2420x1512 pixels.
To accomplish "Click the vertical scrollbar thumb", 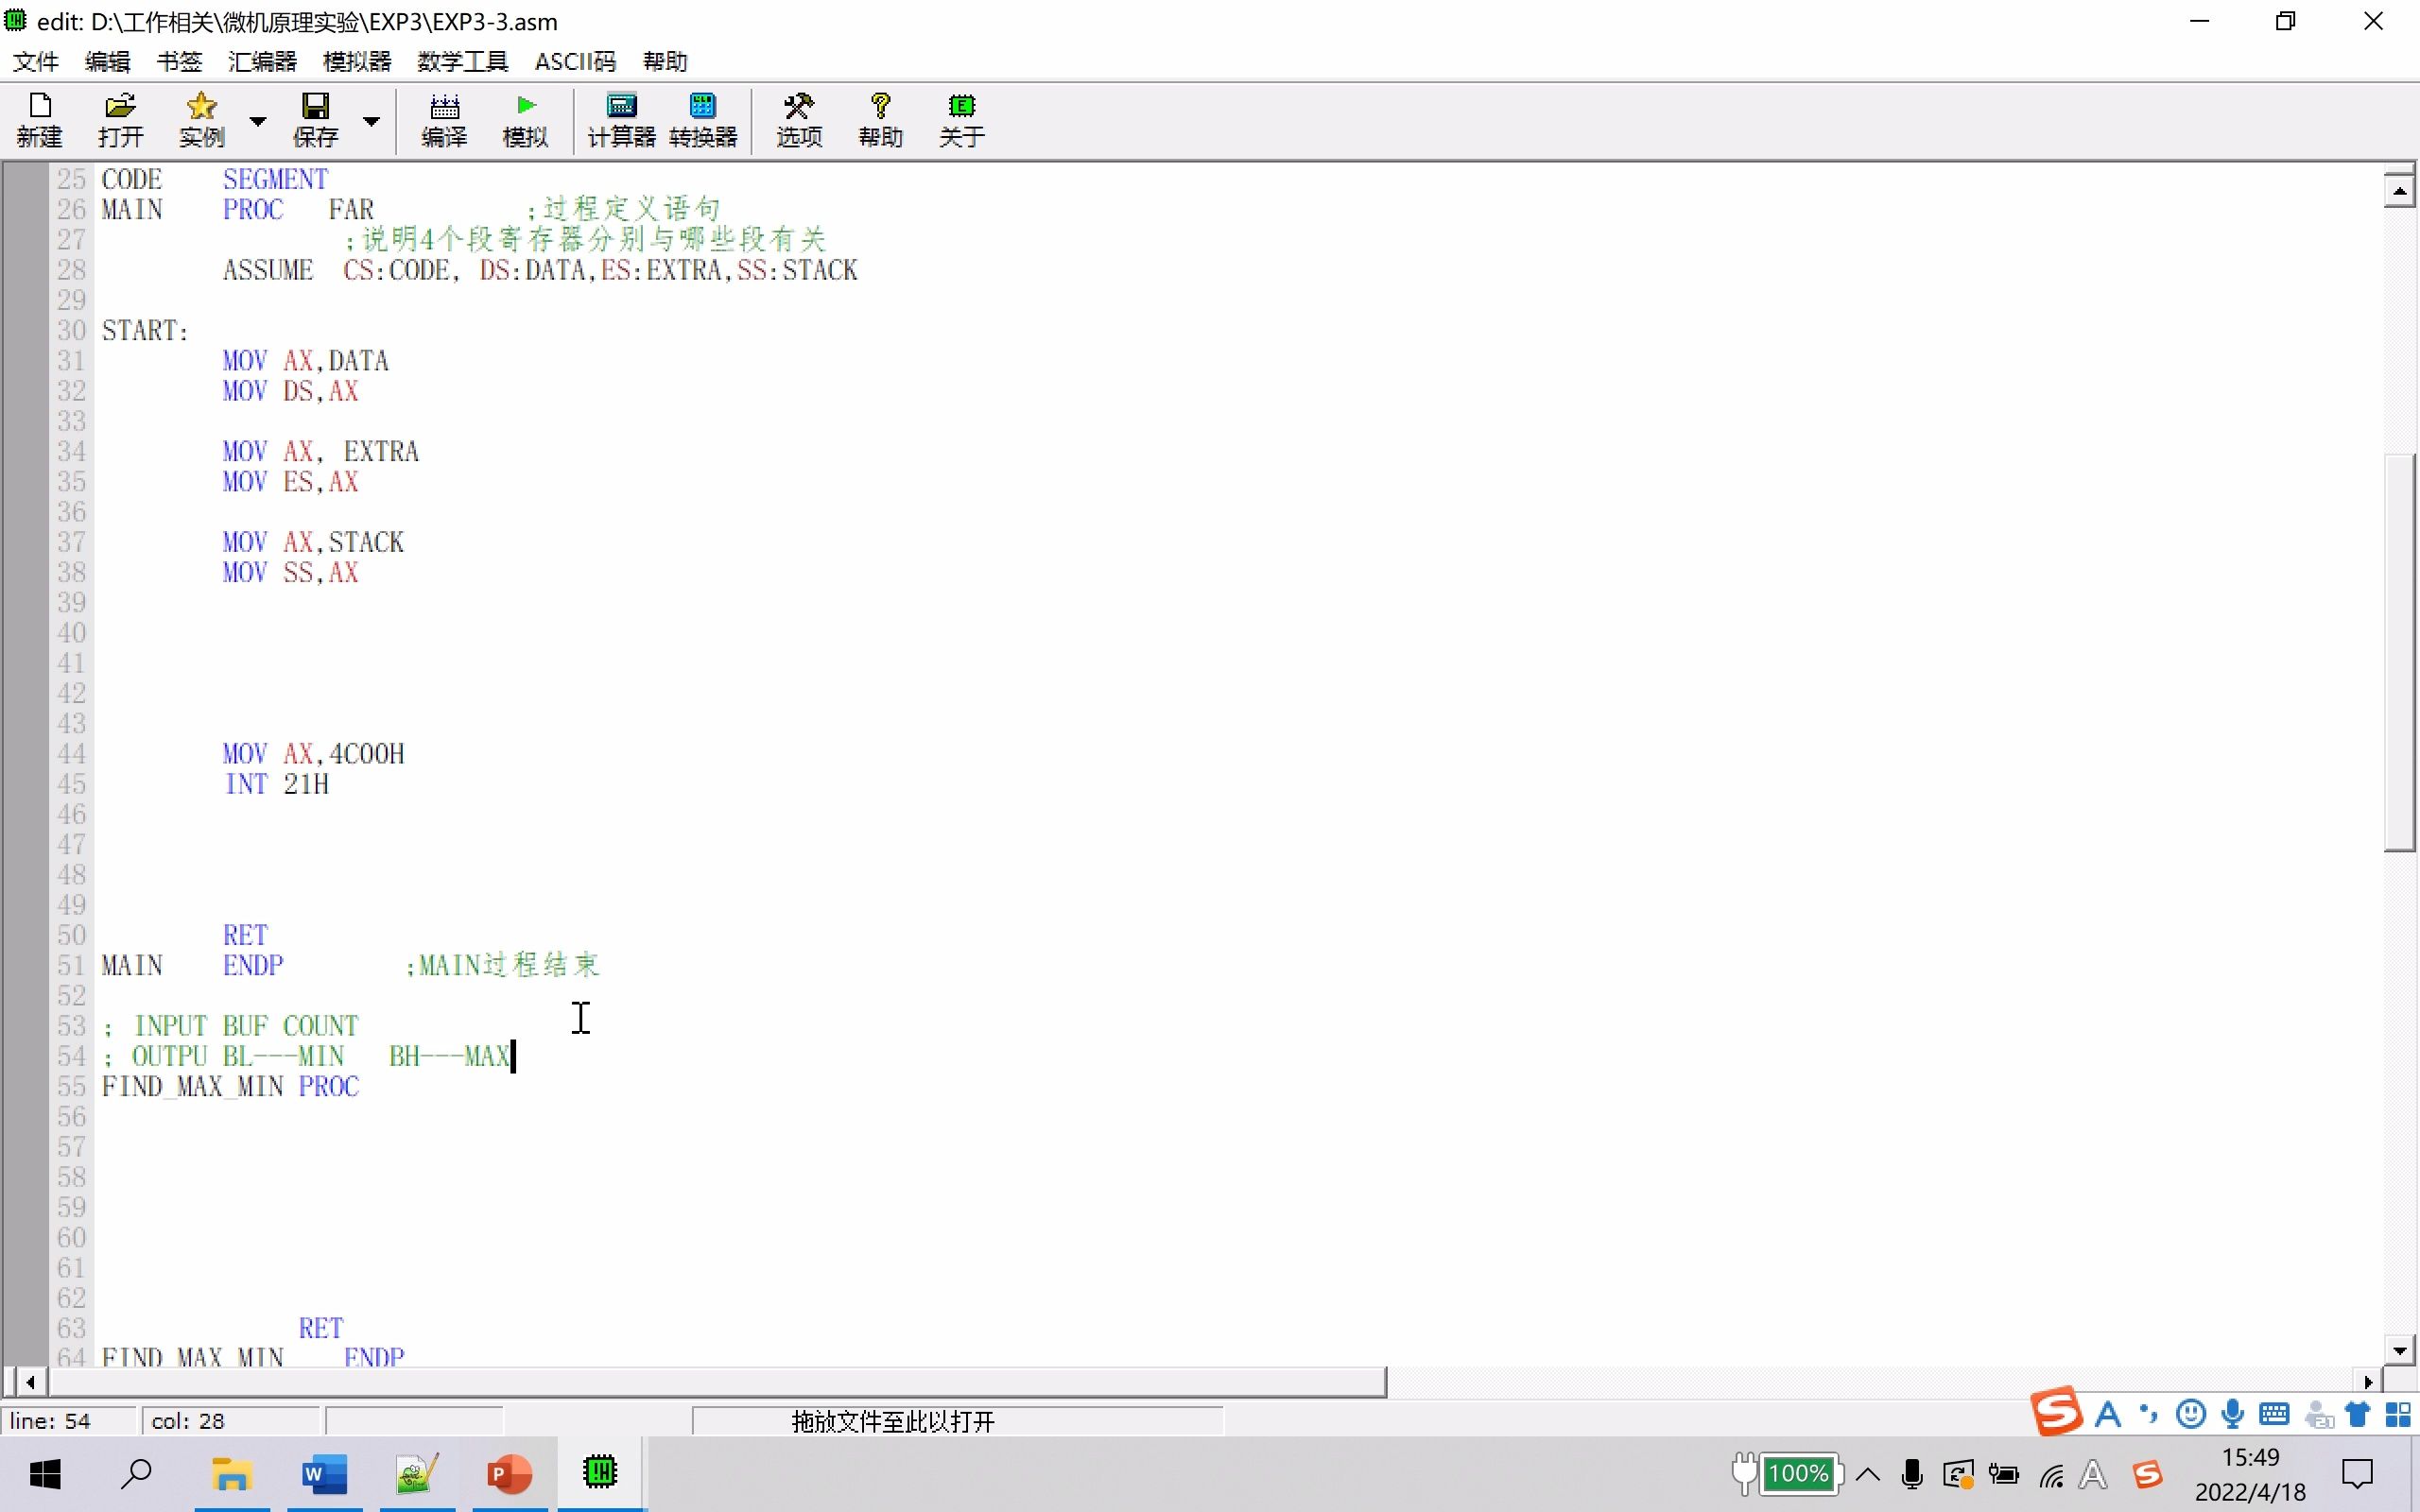I will [x=2400, y=652].
